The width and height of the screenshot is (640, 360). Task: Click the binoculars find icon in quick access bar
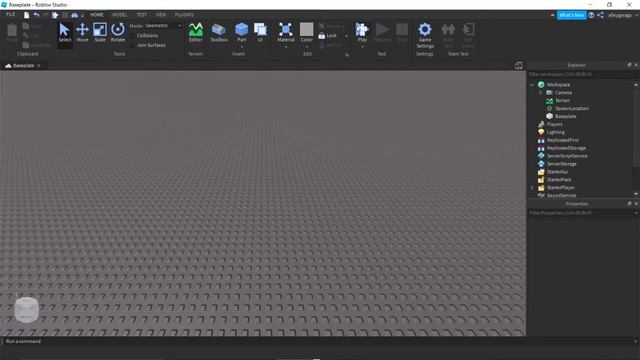(x=74, y=15)
